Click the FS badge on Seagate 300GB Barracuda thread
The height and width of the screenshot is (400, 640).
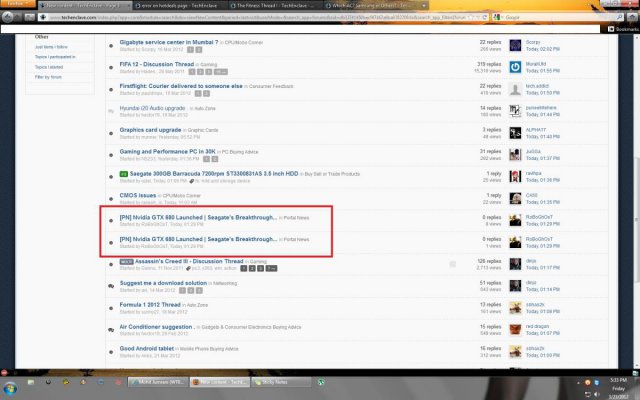coord(124,174)
